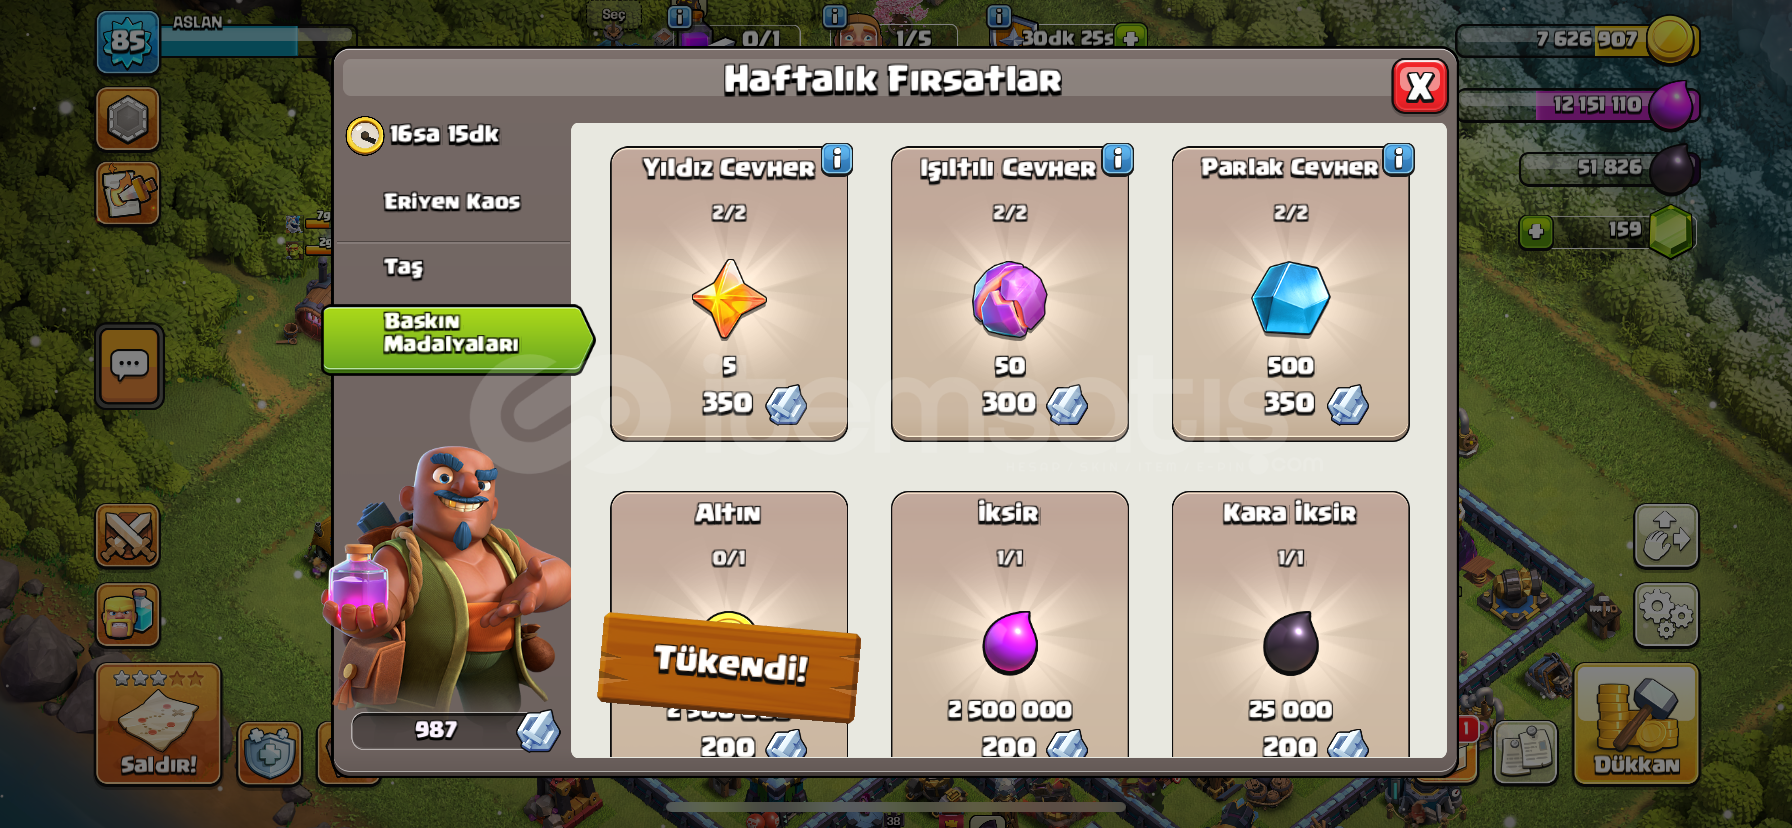Open the crossed swords battle icon

128,536
